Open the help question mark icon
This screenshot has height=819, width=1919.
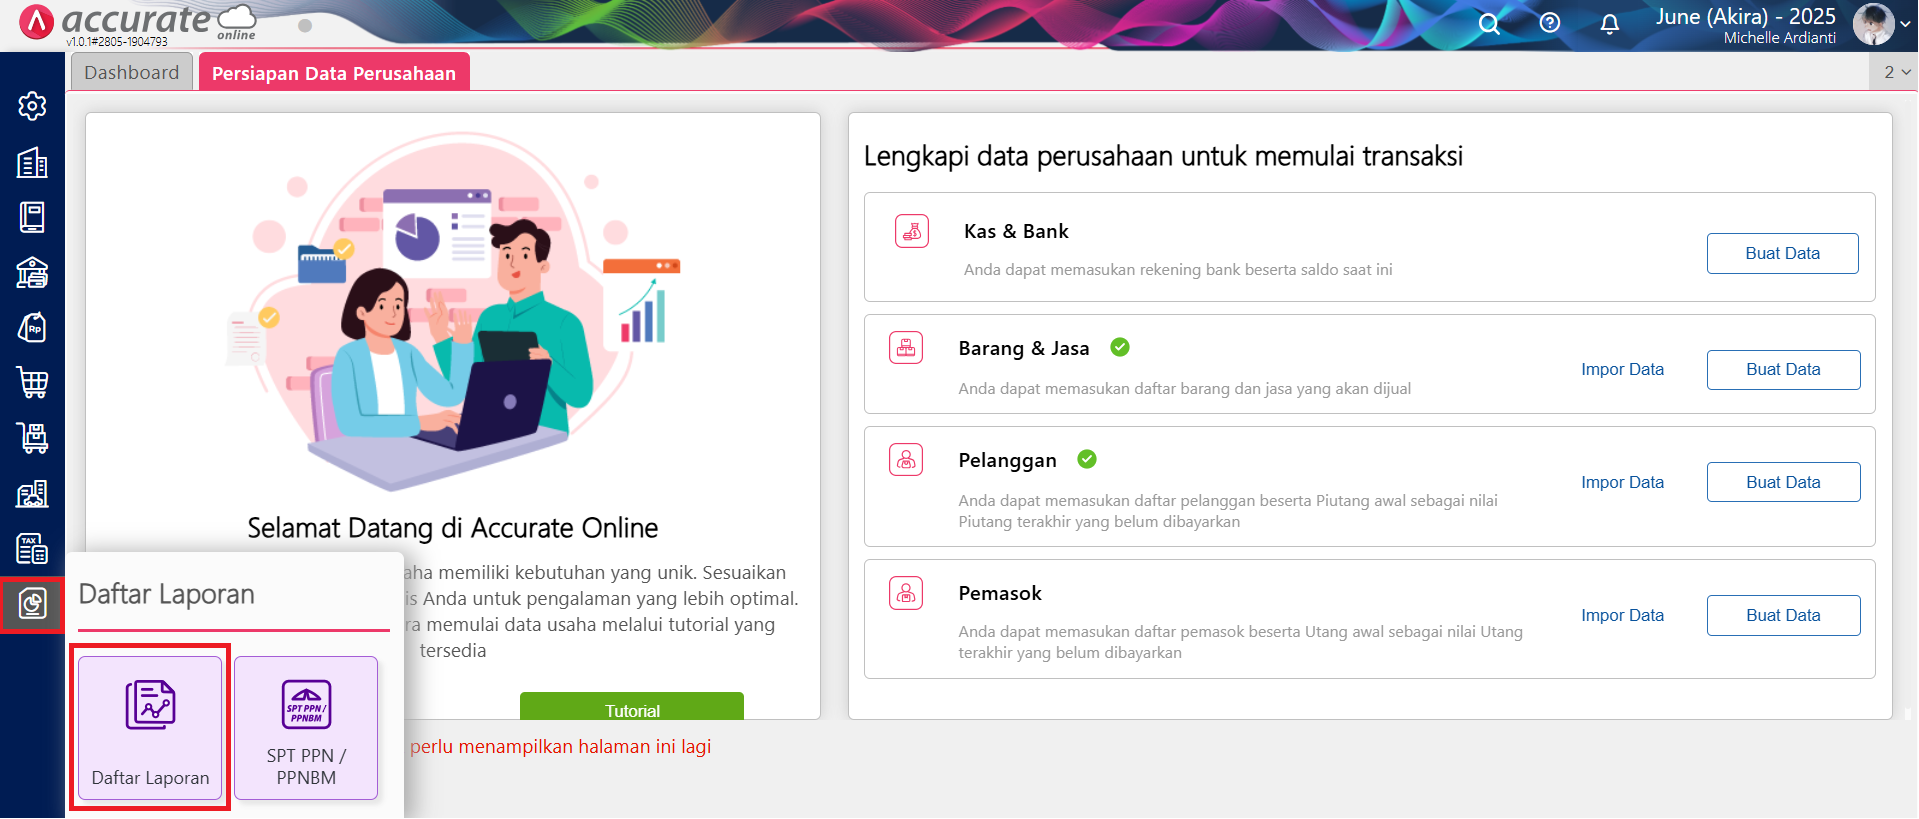[1549, 23]
